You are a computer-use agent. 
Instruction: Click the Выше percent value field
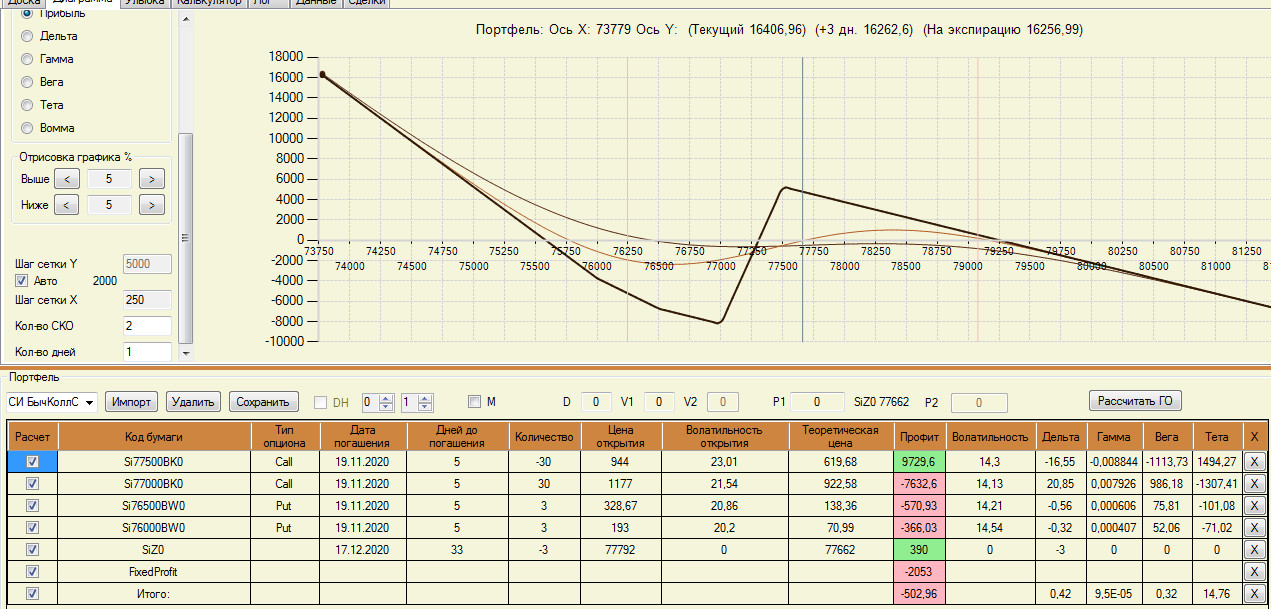pos(109,179)
